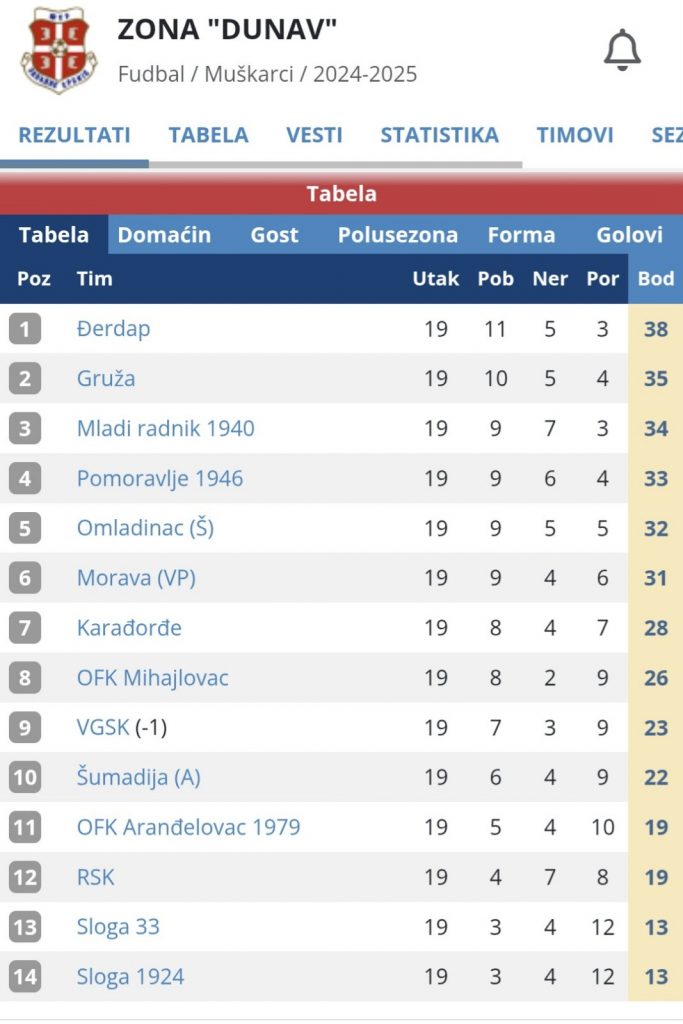Viewport: 683px width, 1024px height.
Task: Open the VGSK team link
Action: (103, 728)
